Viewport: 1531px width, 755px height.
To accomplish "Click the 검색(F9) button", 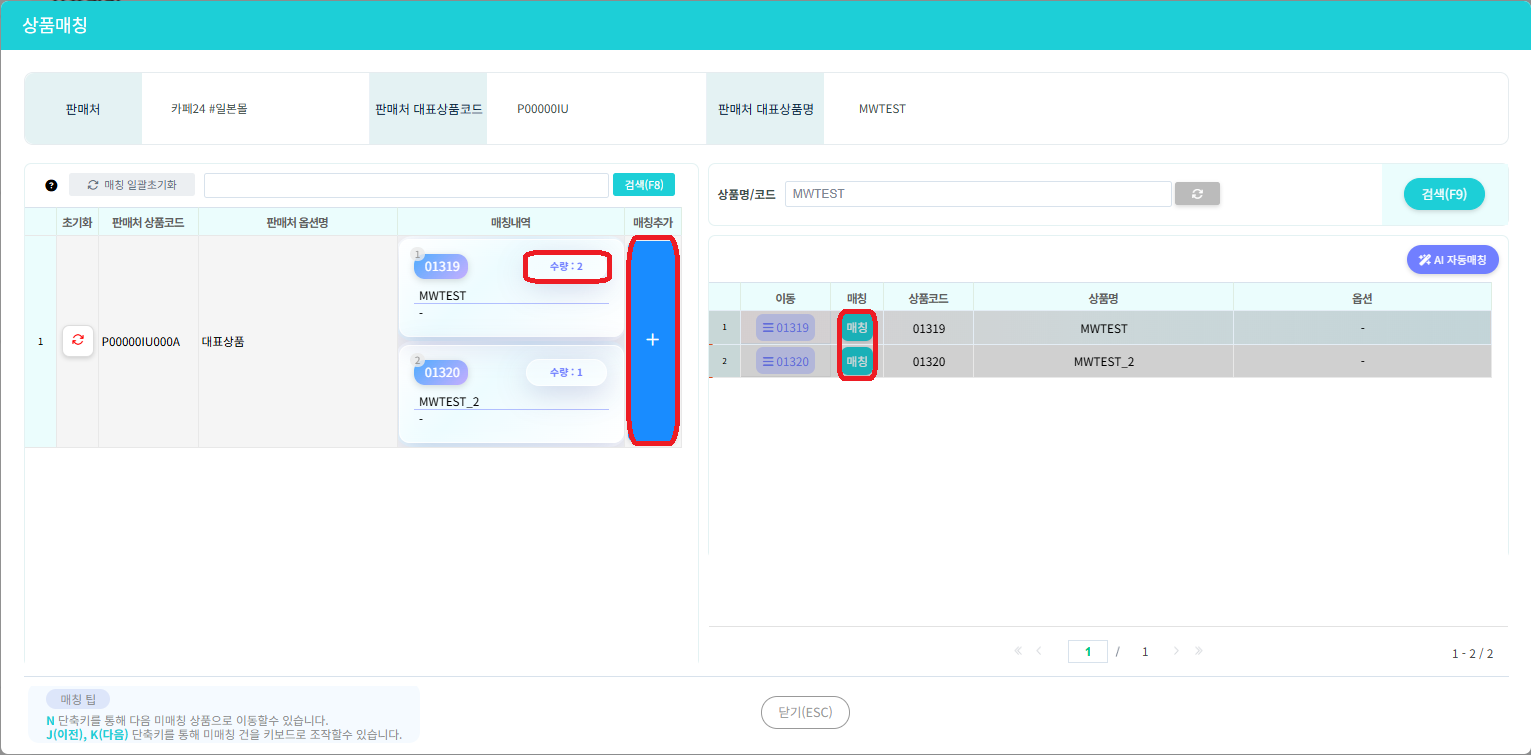I will [x=1444, y=194].
